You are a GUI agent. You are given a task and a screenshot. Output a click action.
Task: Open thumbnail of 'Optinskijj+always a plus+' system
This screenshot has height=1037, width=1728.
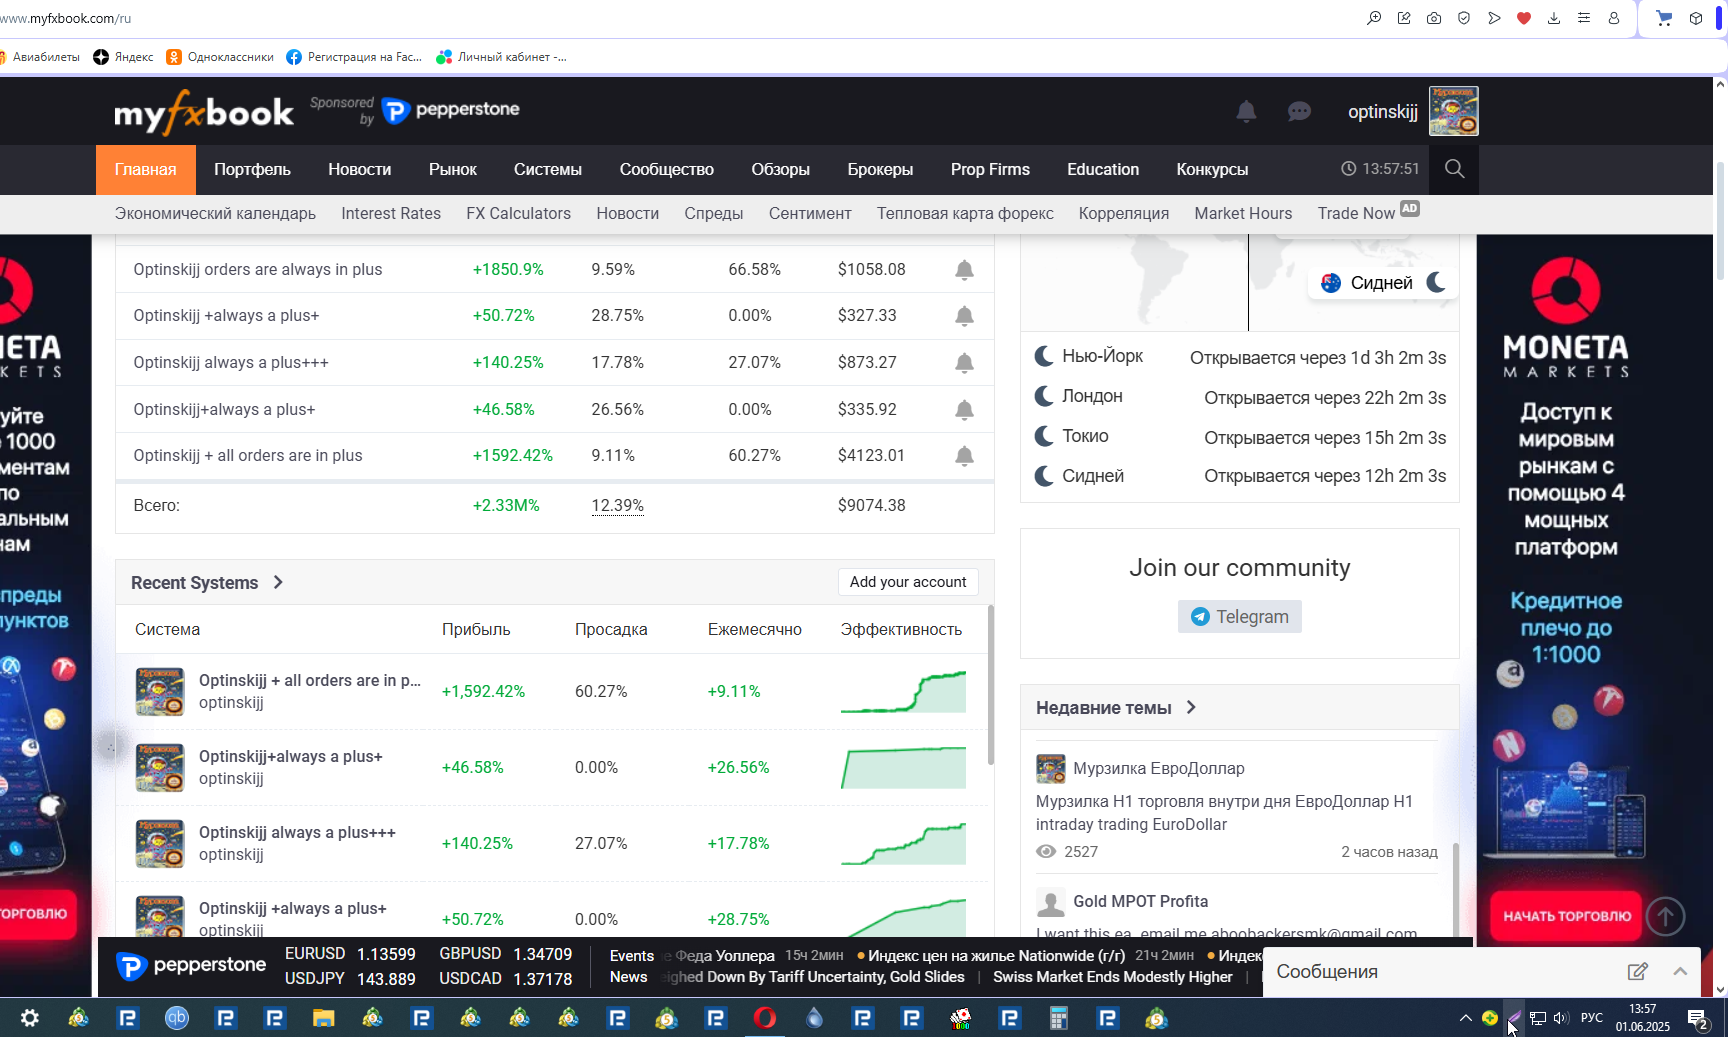[x=160, y=768]
